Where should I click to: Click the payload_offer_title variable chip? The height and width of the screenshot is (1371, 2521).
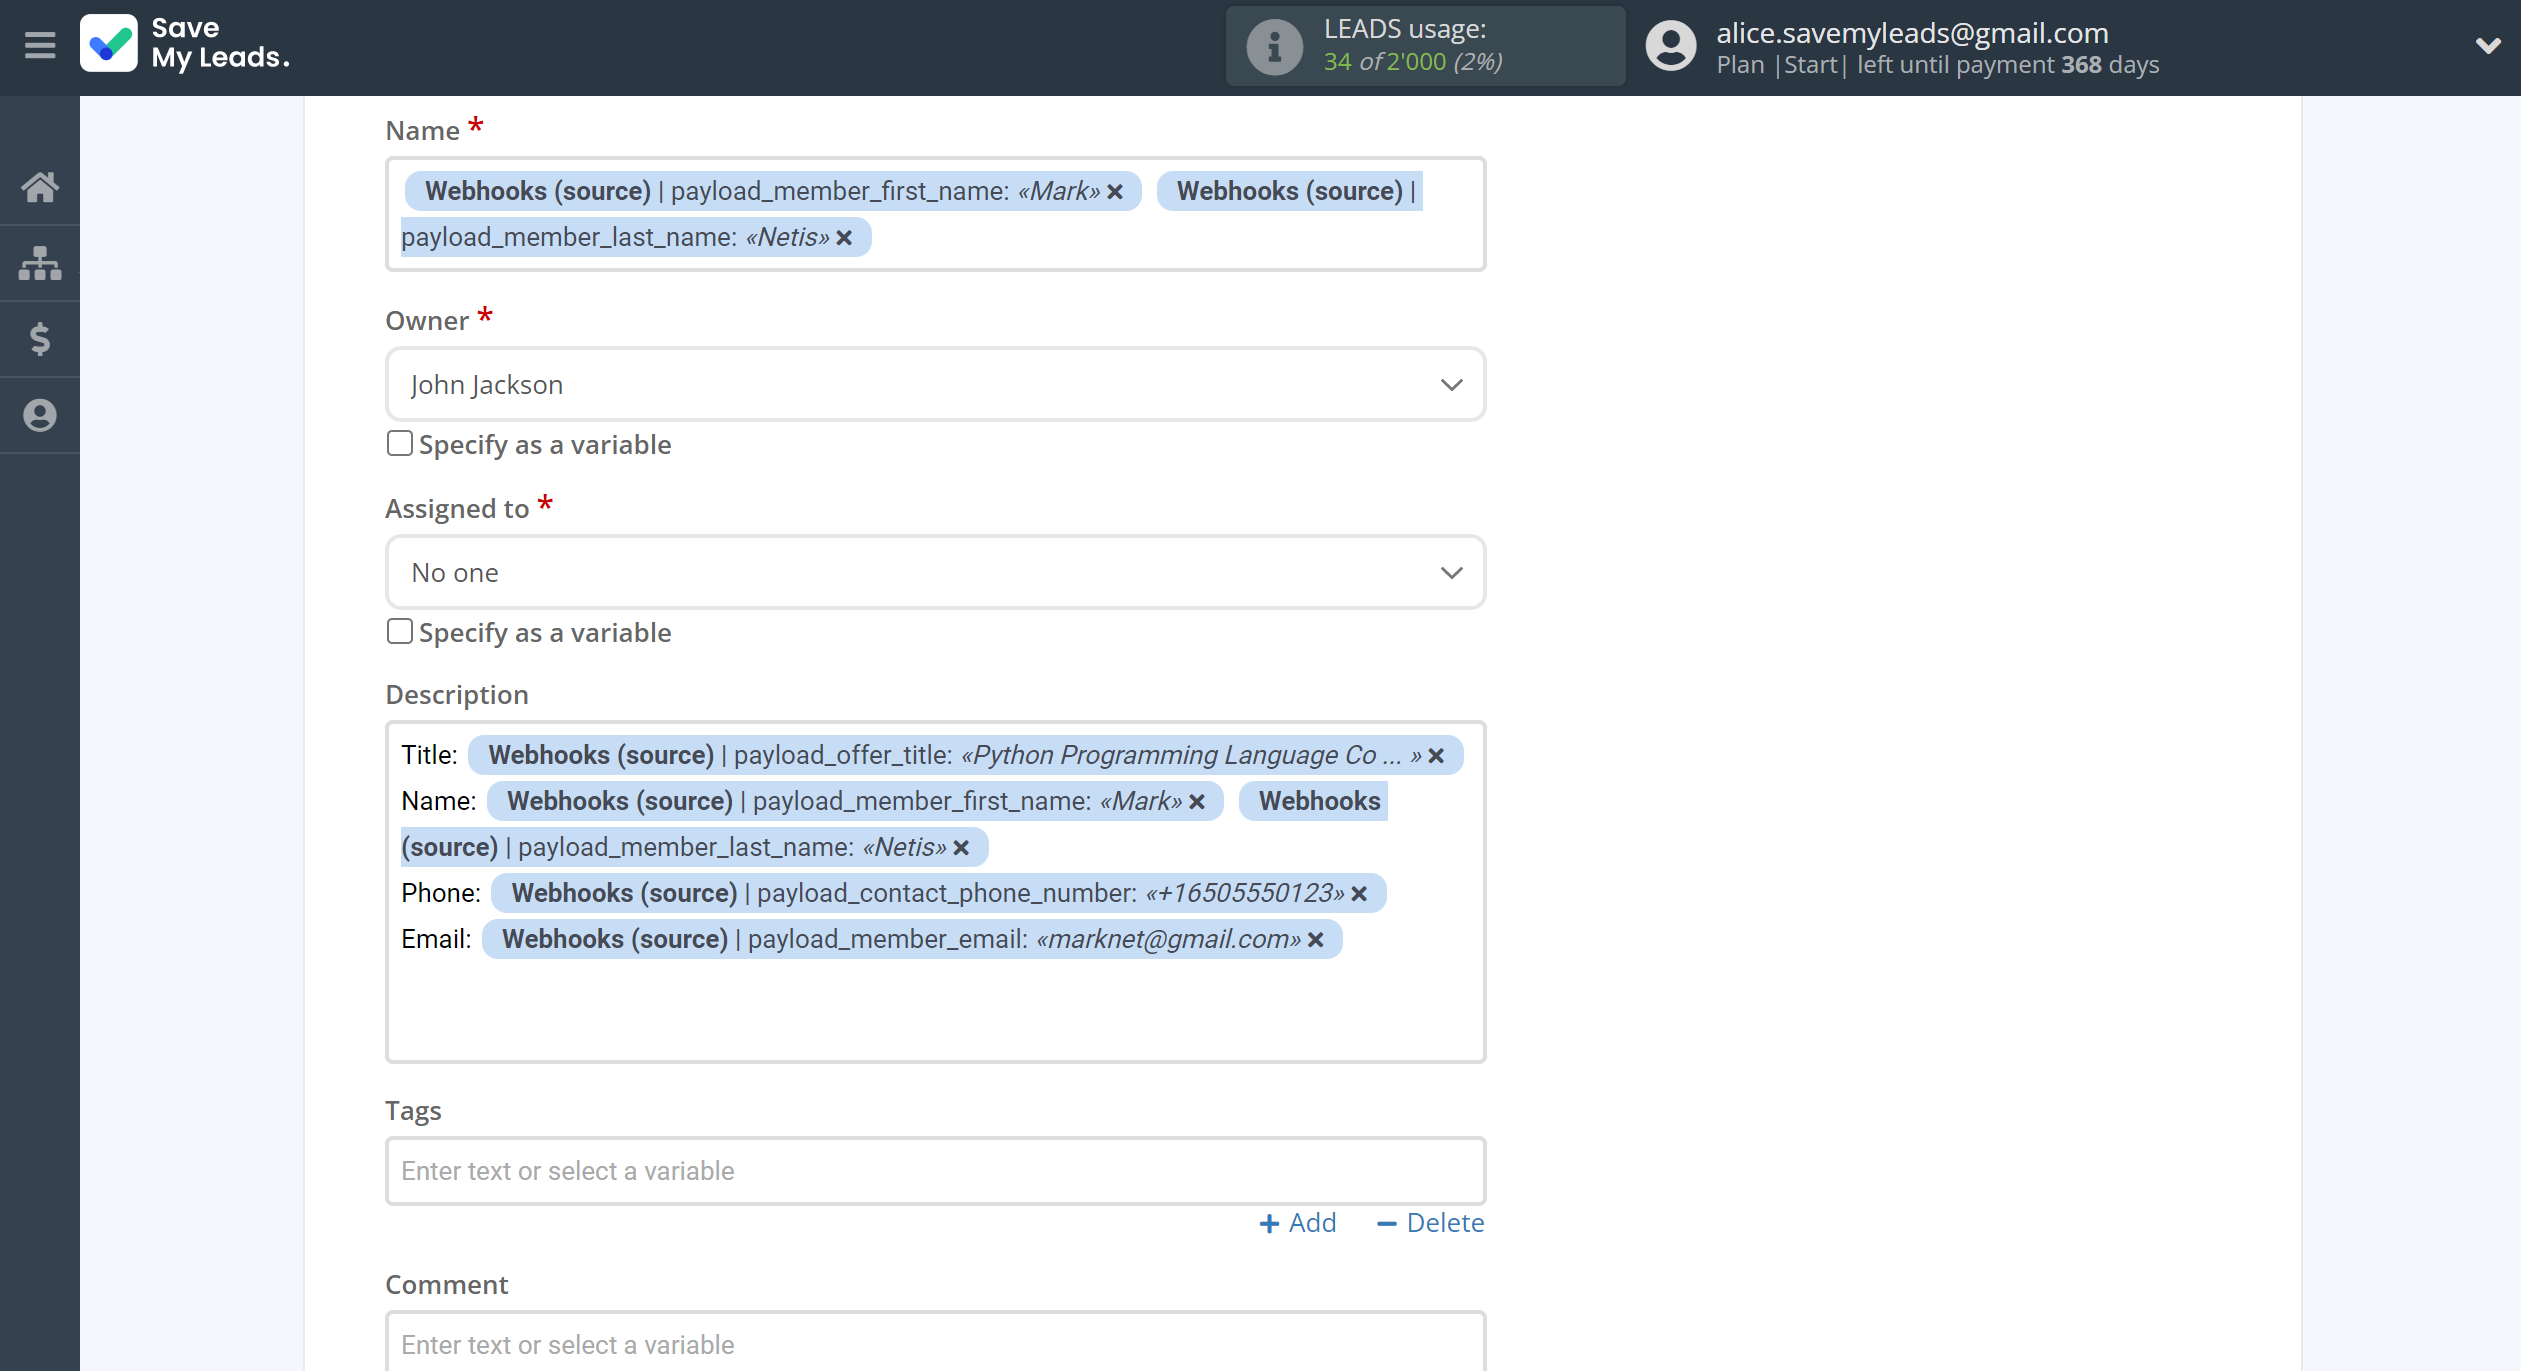(x=965, y=755)
